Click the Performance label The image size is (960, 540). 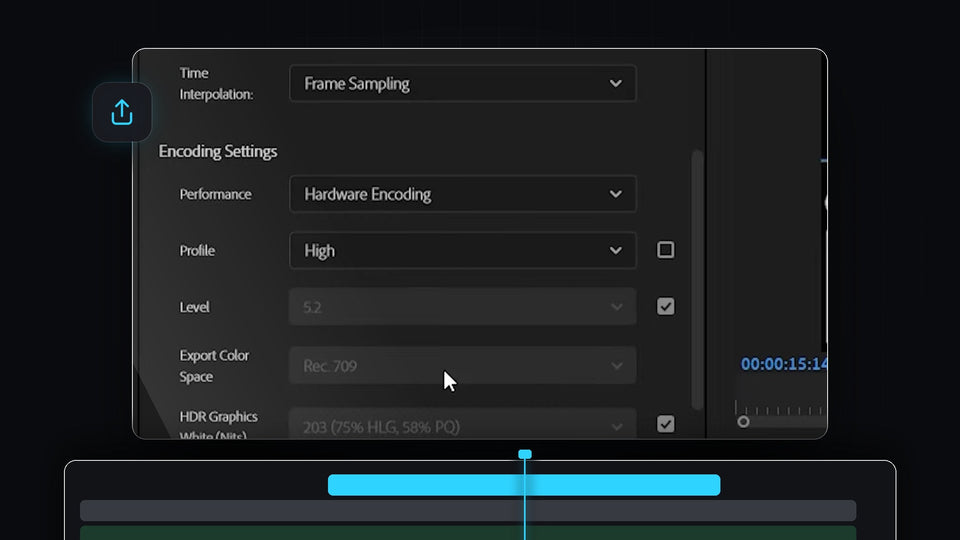click(216, 194)
